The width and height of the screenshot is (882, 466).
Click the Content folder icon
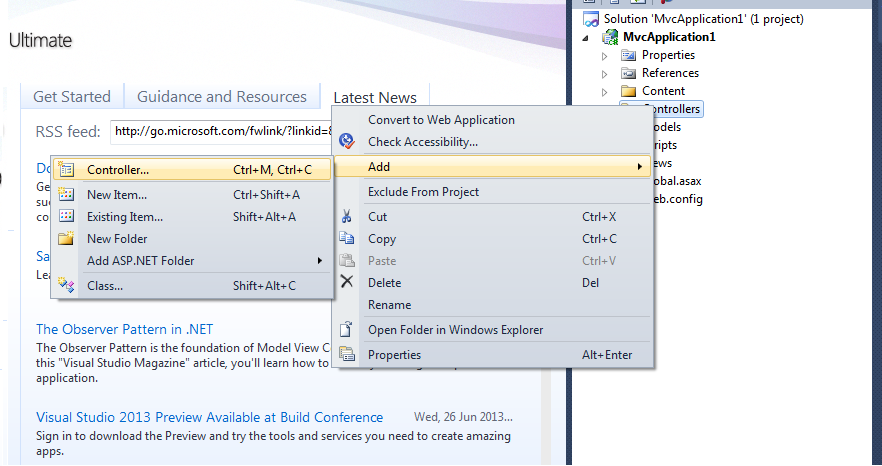tap(628, 91)
